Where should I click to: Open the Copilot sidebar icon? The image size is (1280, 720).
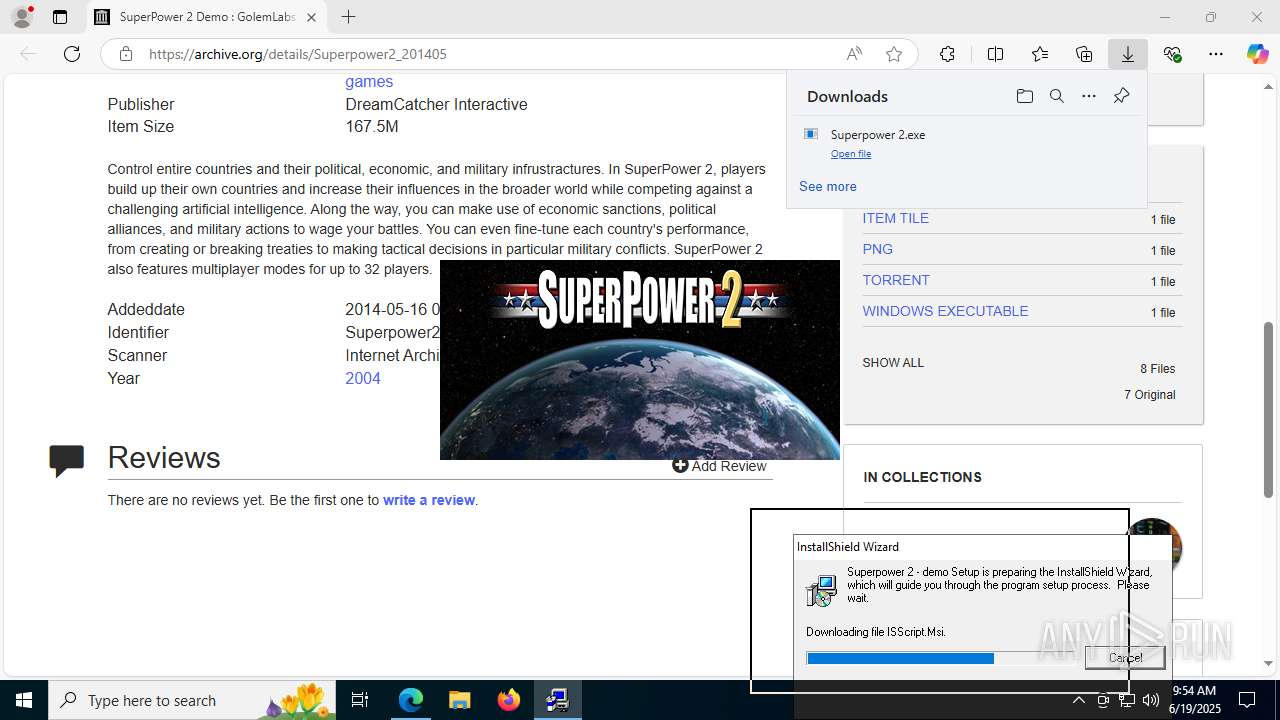pos(1257,54)
